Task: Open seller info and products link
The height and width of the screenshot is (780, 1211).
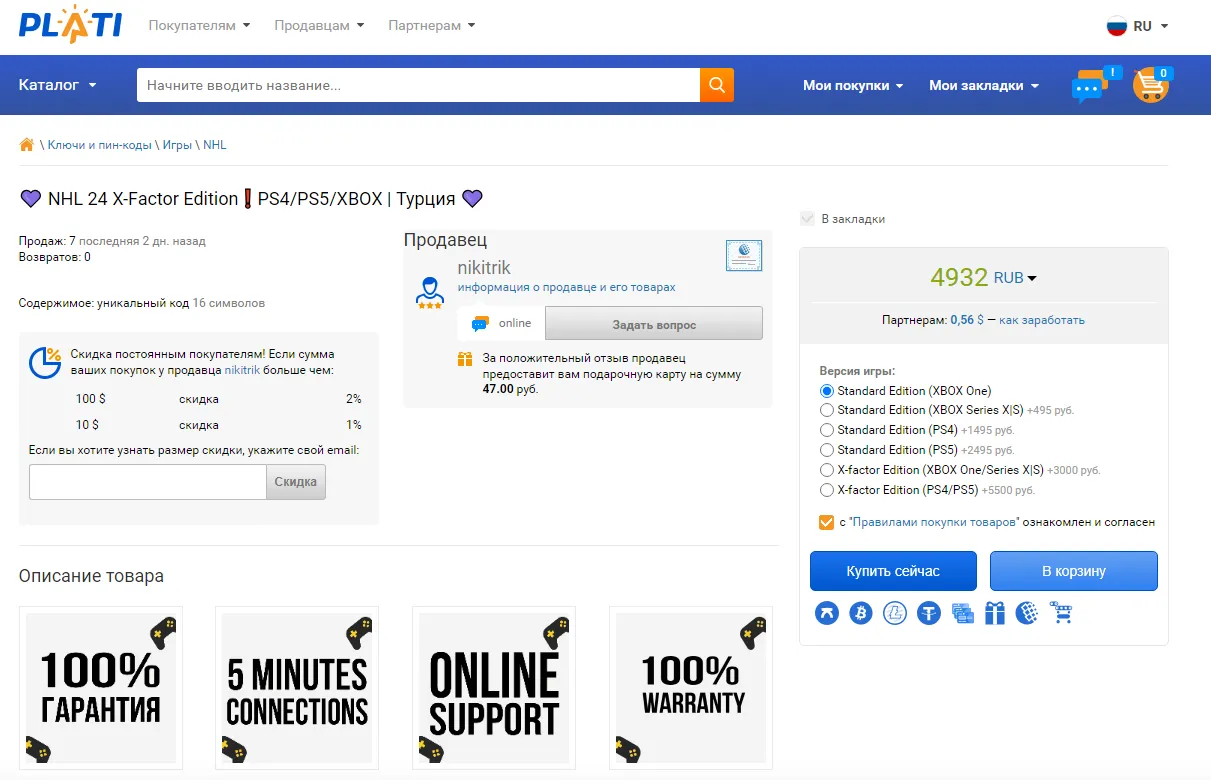Action: 566,287
